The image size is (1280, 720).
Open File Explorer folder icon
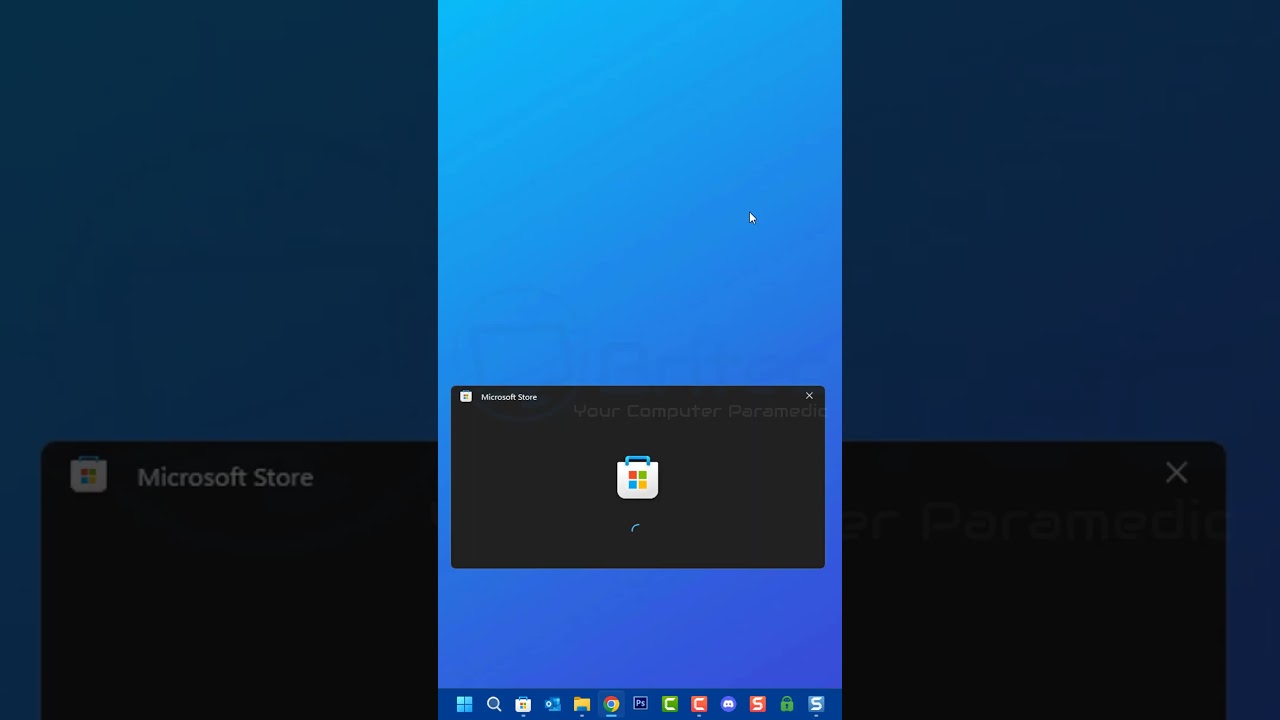tap(582, 704)
